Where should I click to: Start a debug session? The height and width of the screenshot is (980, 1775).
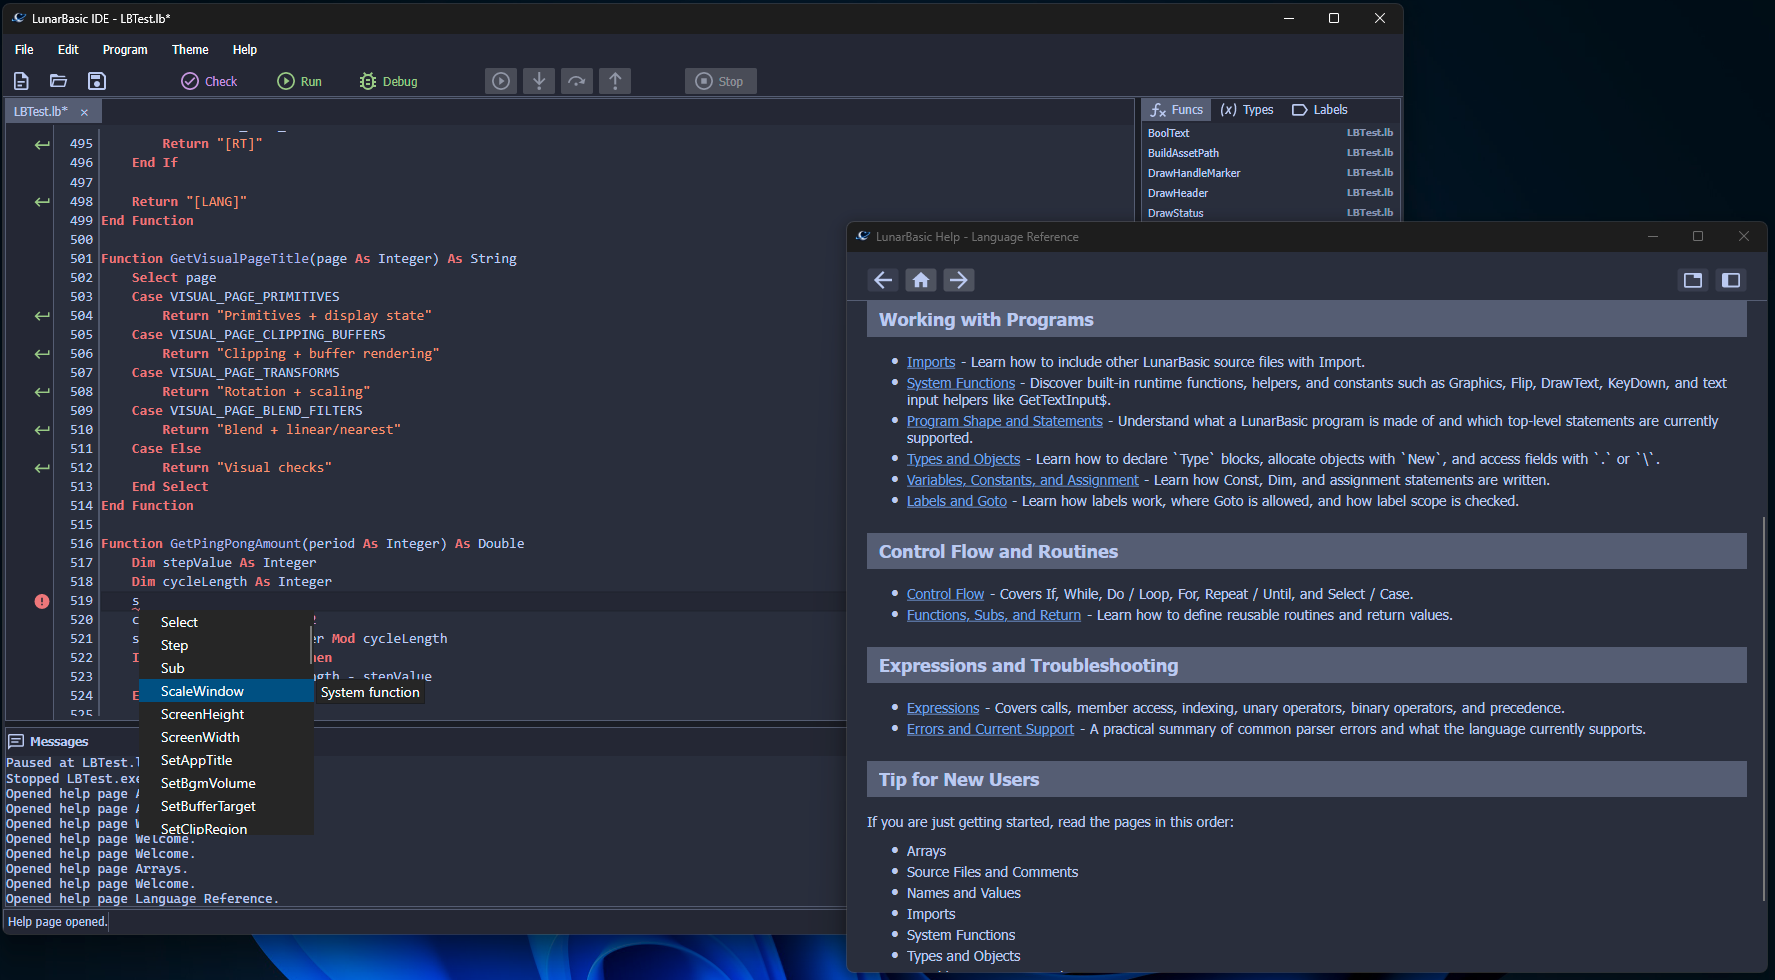pos(388,81)
